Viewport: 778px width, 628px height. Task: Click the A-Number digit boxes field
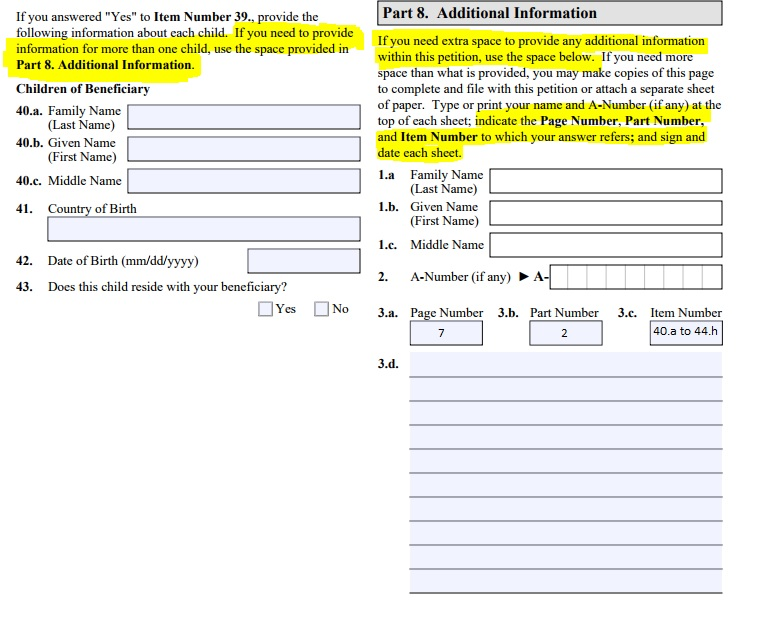[x=635, y=277]
